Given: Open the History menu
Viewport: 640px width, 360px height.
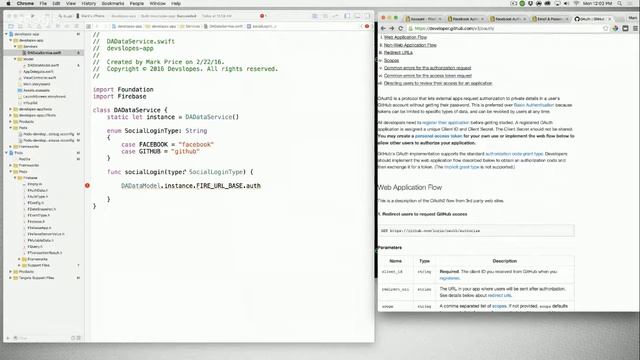Looking at the screenshot, I should (x=89, y=3).
